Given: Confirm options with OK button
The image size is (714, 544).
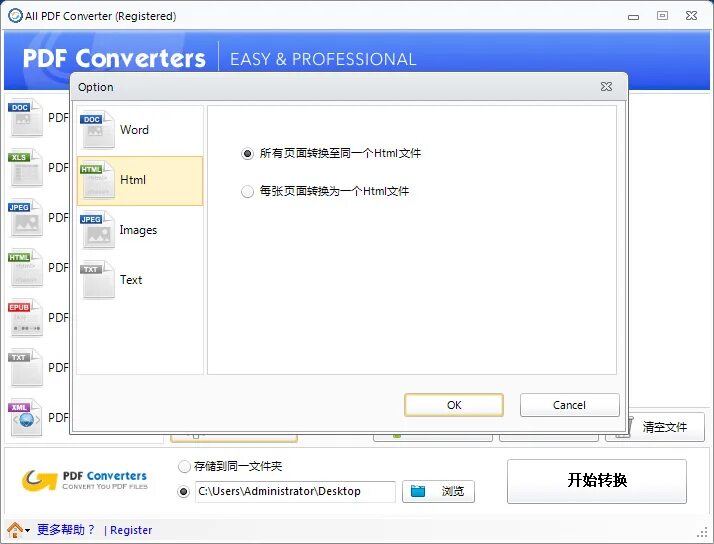Looking at the screenshot, I should coord(454,405).
